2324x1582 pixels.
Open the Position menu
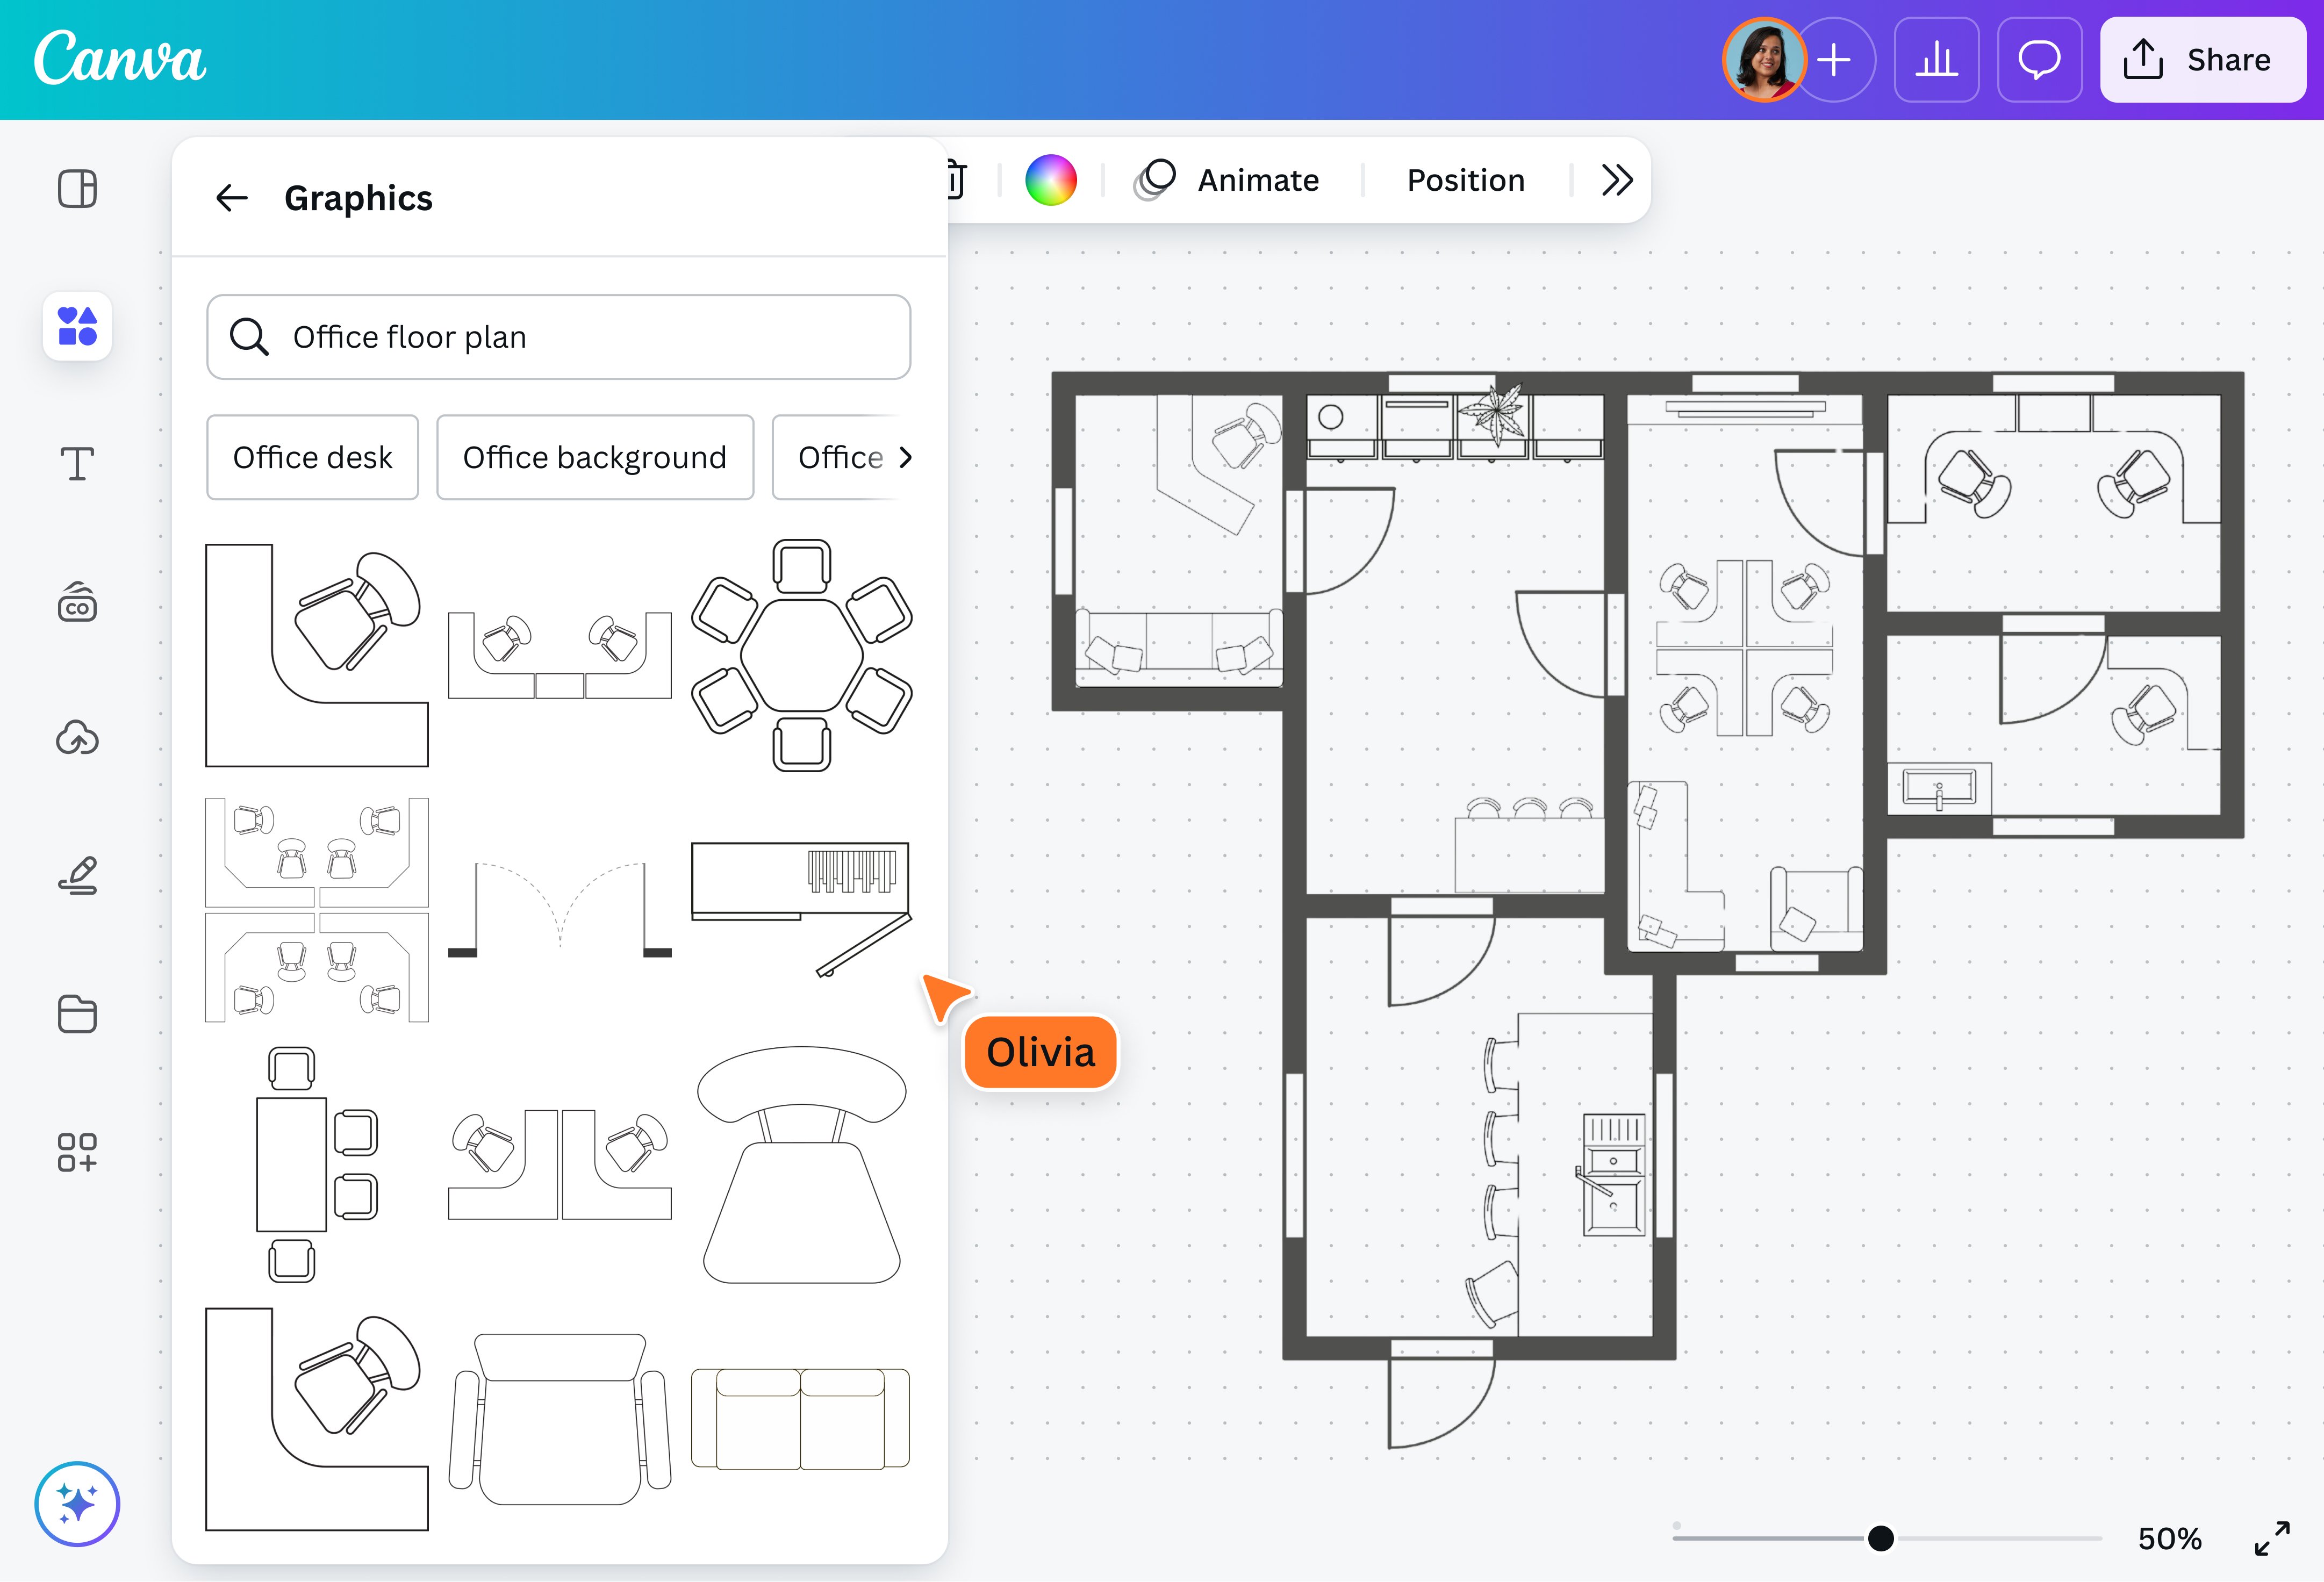(1466, 180)
